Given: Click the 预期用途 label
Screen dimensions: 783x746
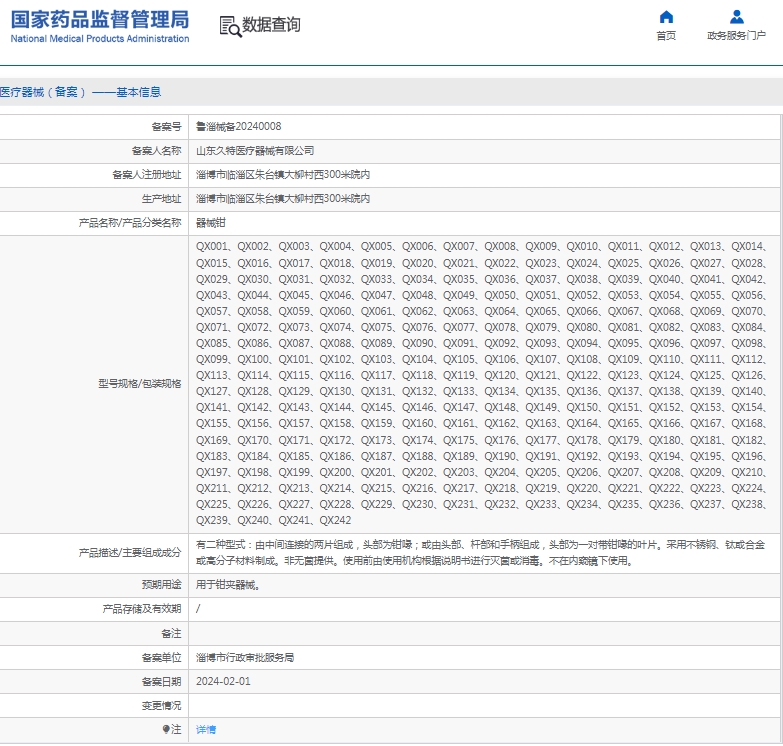Looking at the screenshot, I should click(x=161, y=585).
